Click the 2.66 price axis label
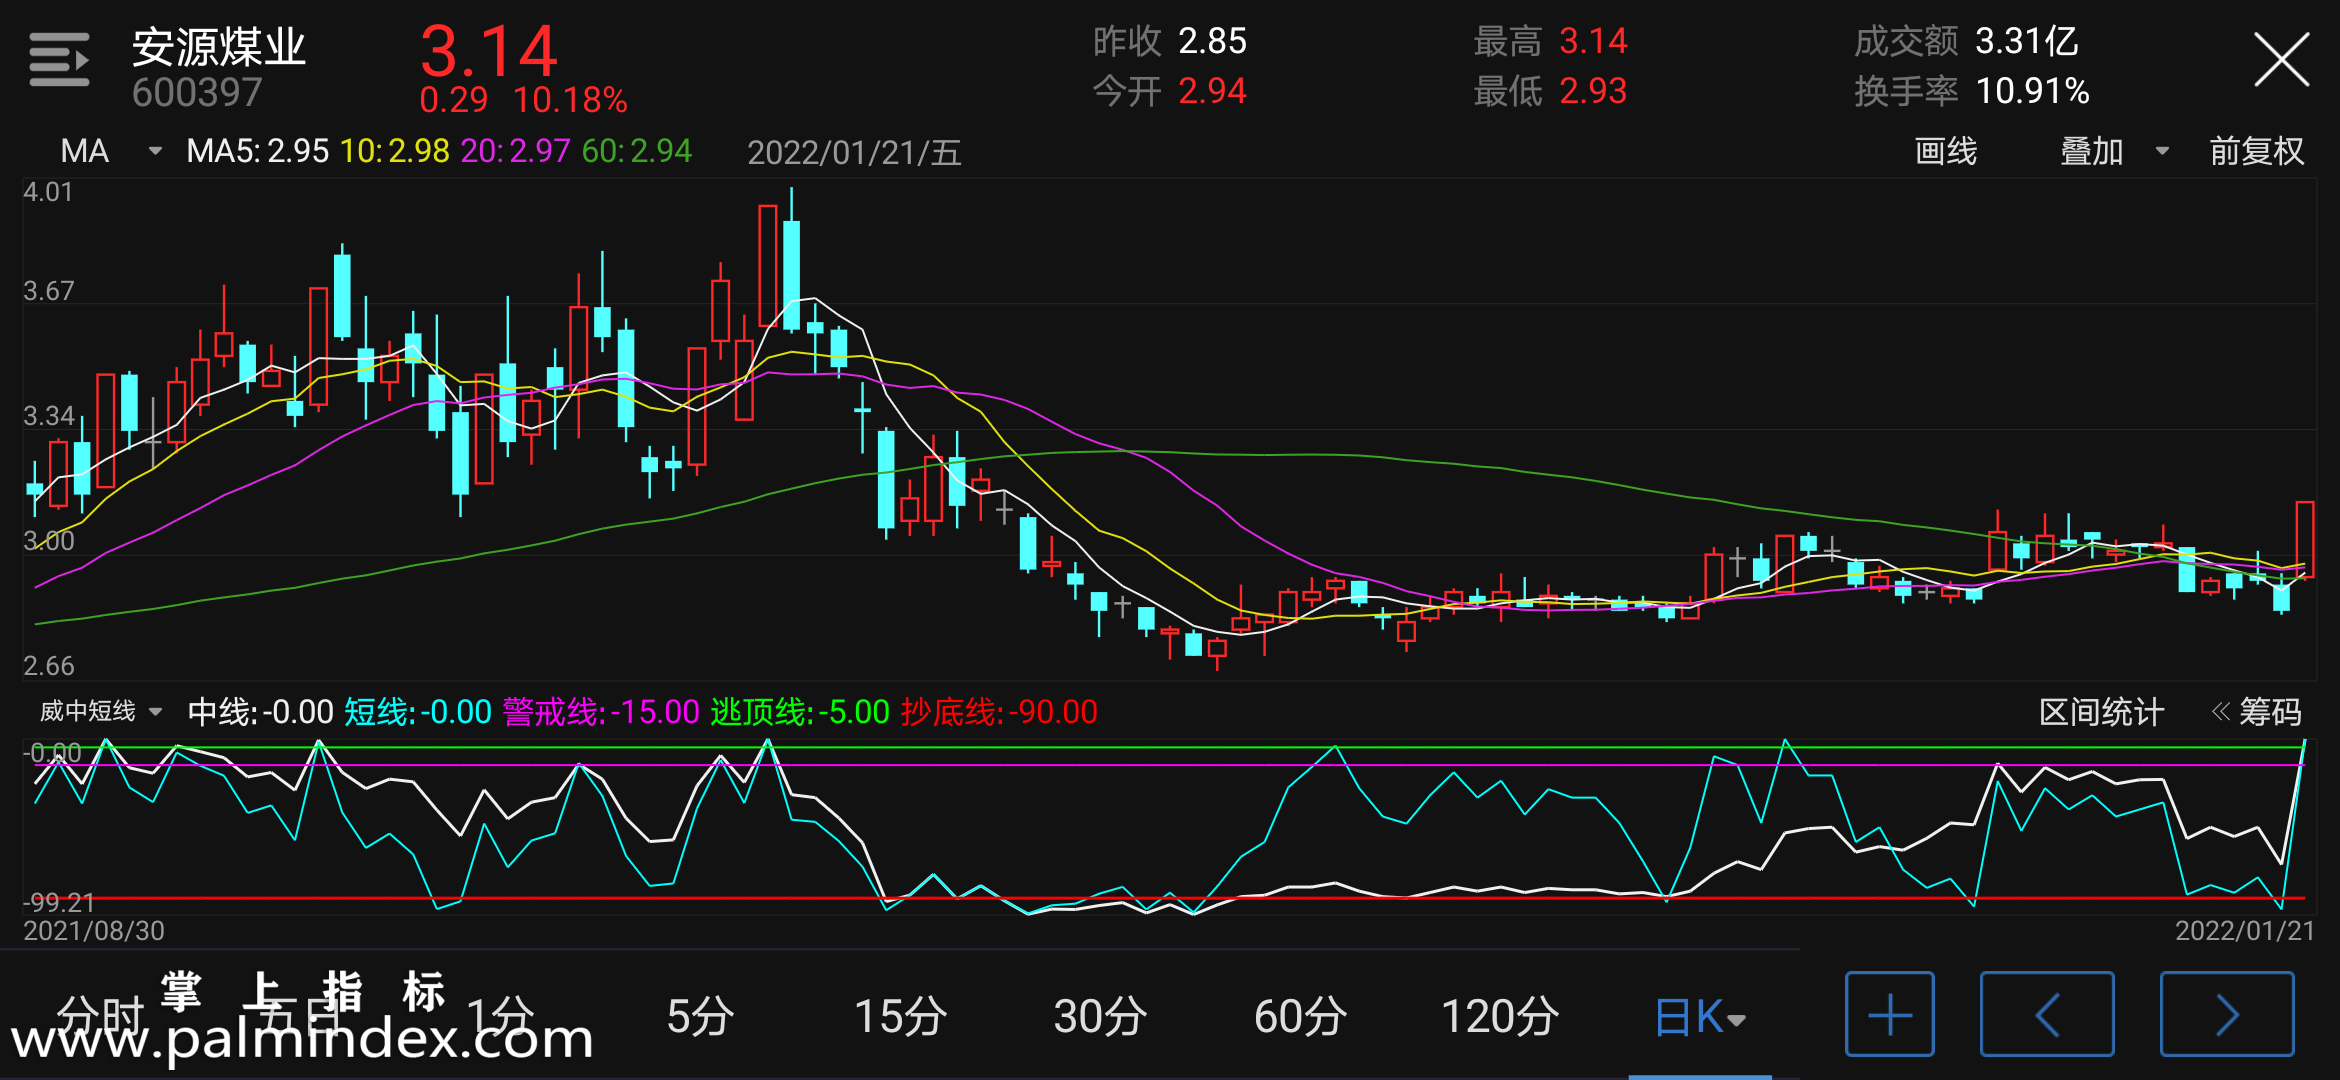The image size is (2340, 1080). (48, 666)
